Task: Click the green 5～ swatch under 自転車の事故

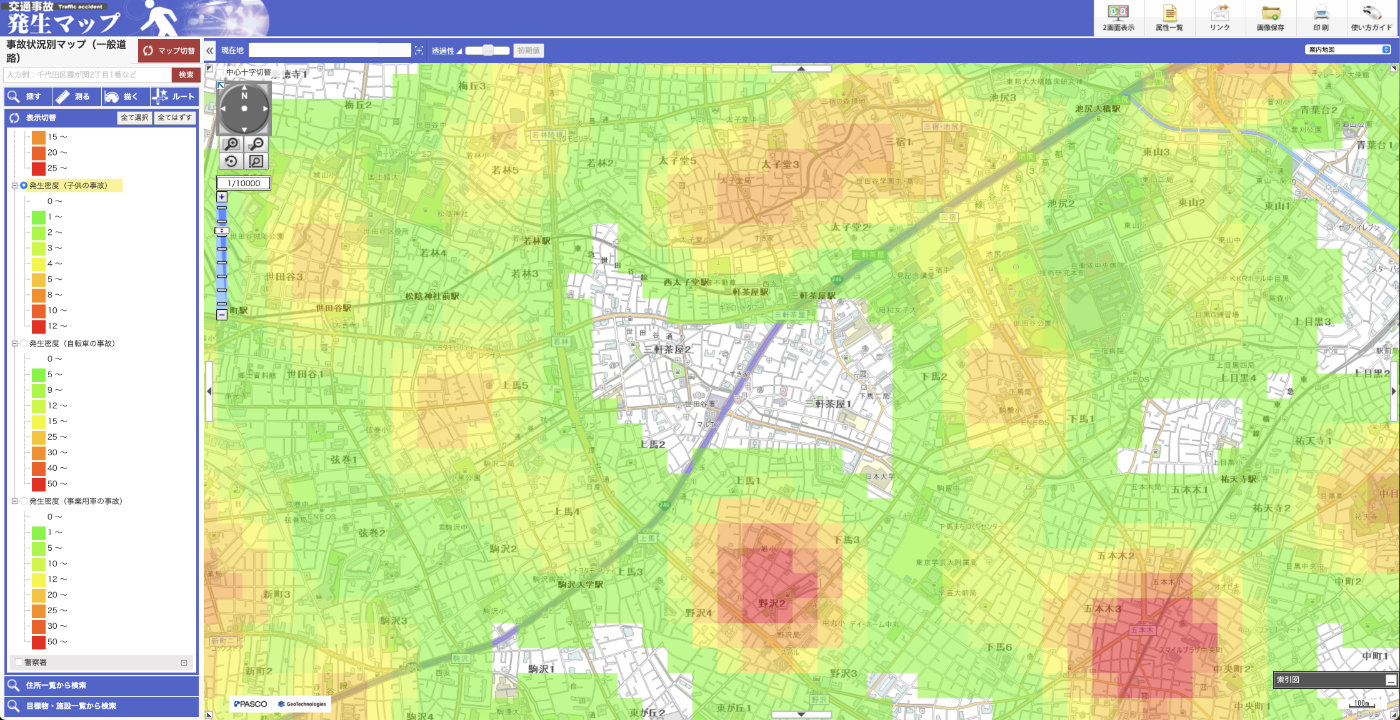Action: click(38, 374)
